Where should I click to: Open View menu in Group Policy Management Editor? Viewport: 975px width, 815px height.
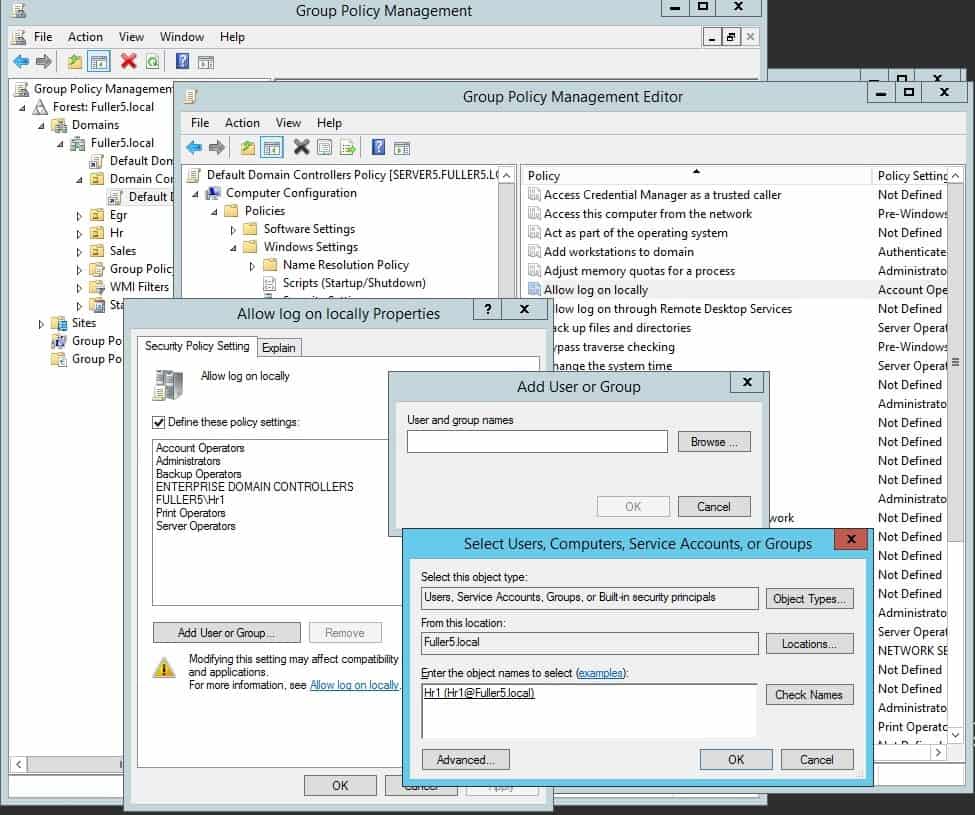coord(288,122)
